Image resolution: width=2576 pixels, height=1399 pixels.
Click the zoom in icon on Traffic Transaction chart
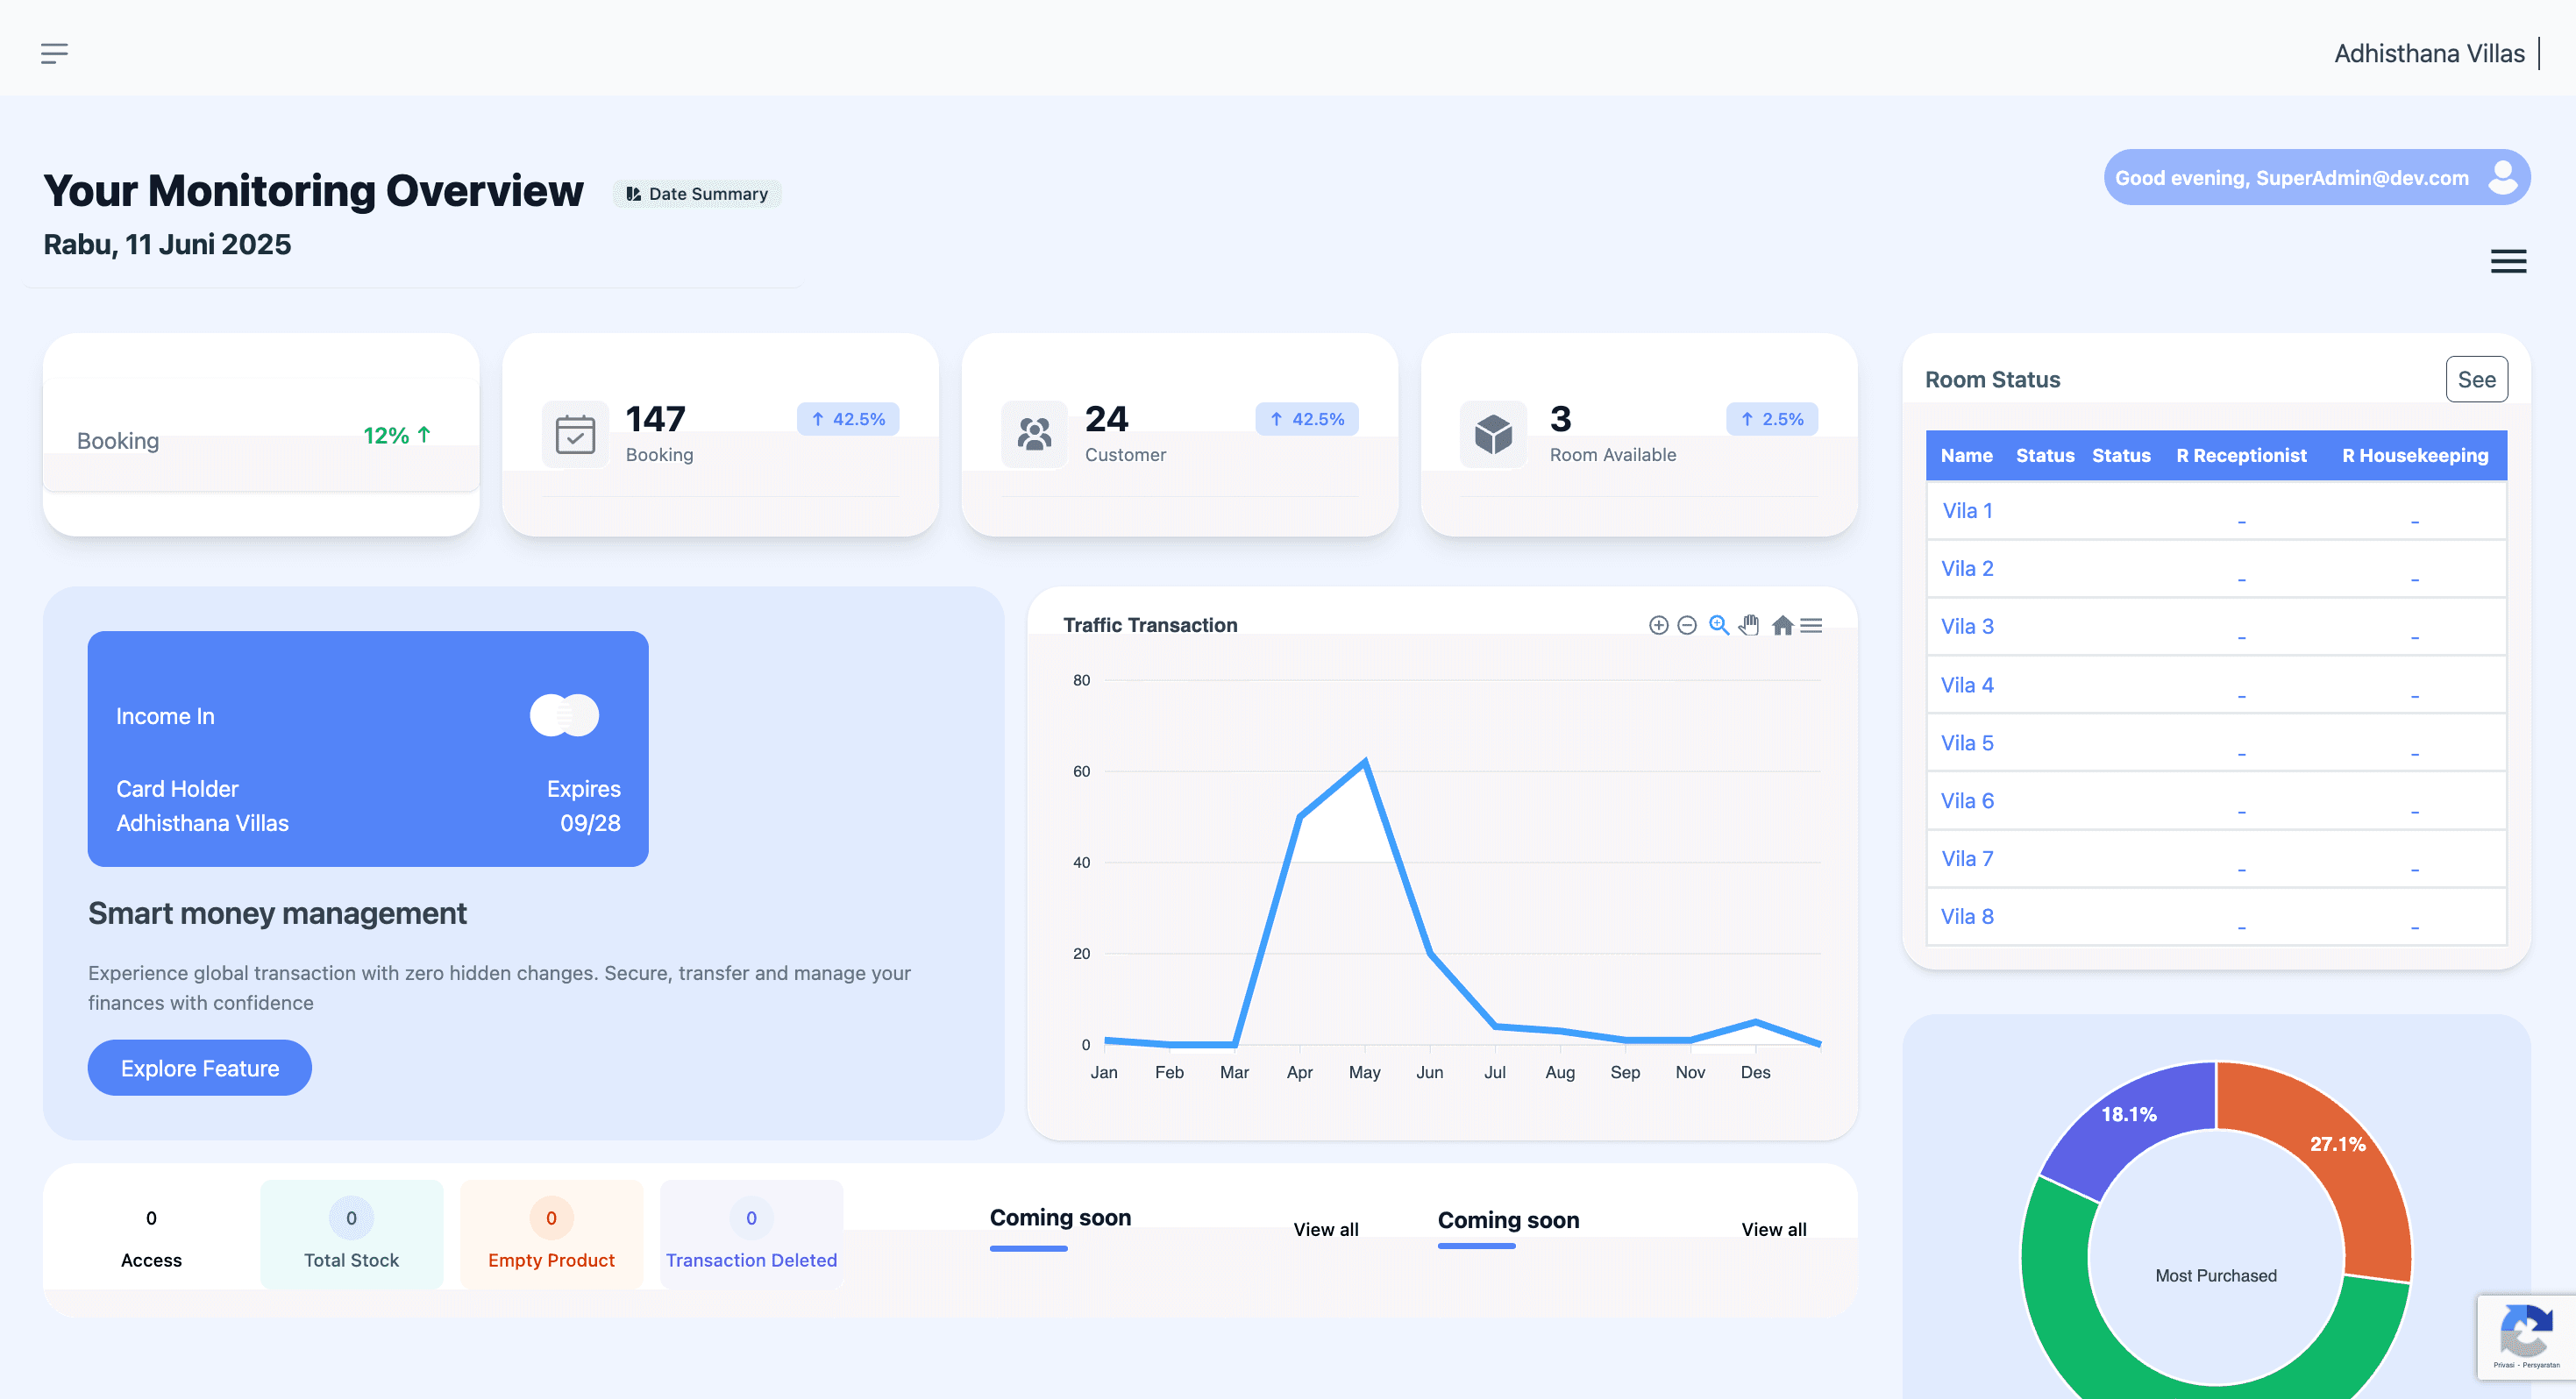[1659, 625]
